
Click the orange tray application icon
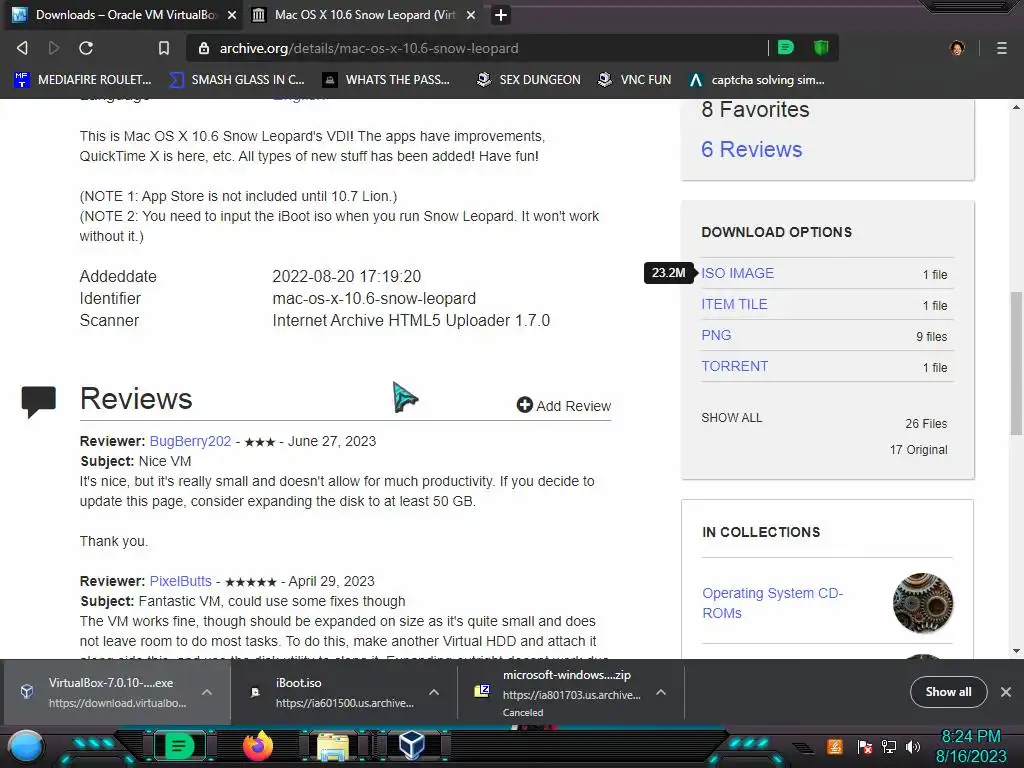tap(835, 746)
